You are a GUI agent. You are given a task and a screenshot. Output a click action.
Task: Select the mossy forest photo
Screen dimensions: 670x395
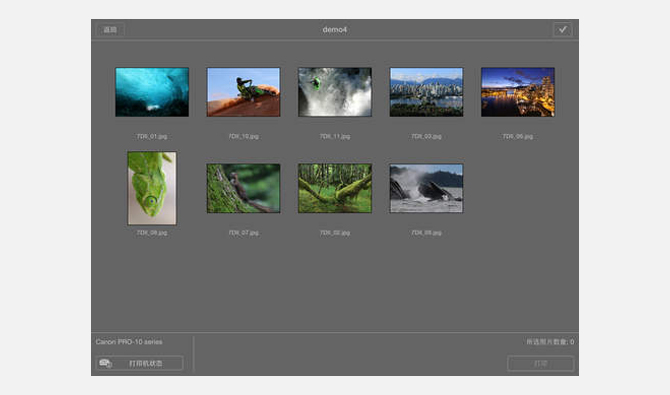pyautogui.click(x=335, y=188)
